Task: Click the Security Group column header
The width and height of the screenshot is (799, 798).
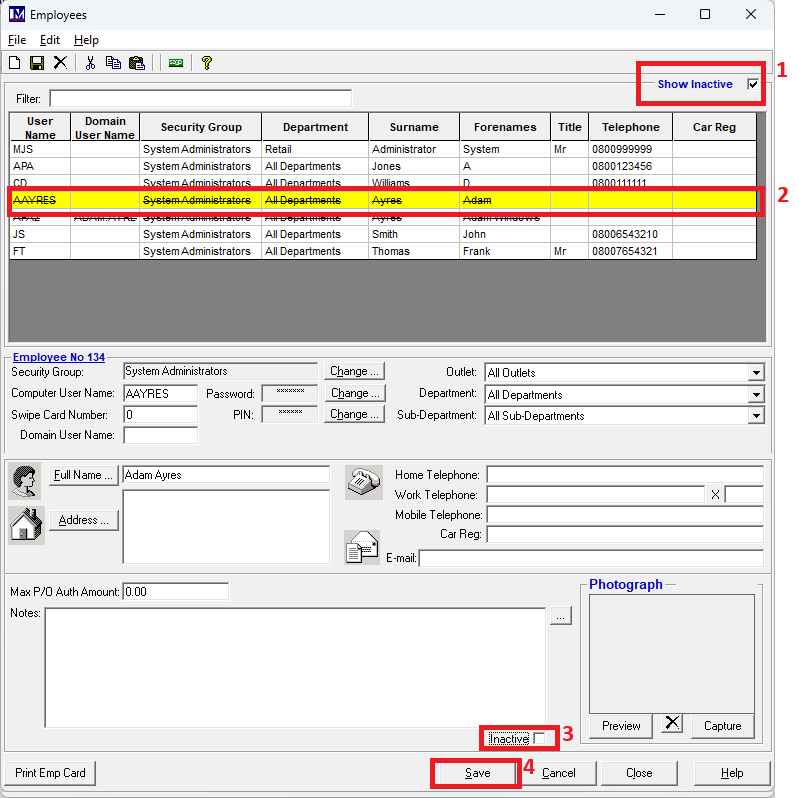Action: point(201,127)
